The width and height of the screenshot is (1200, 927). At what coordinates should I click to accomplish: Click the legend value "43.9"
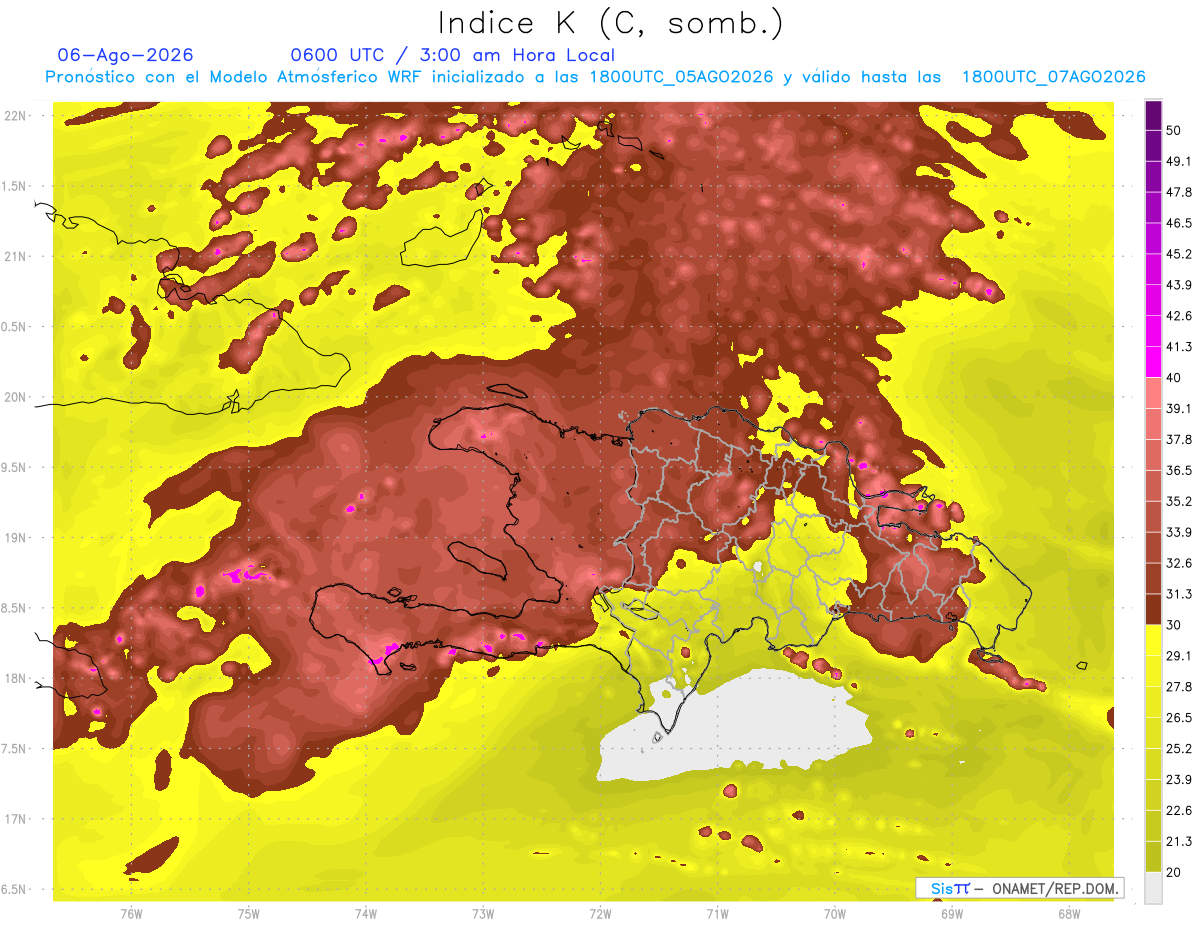tap(1179, 285)
